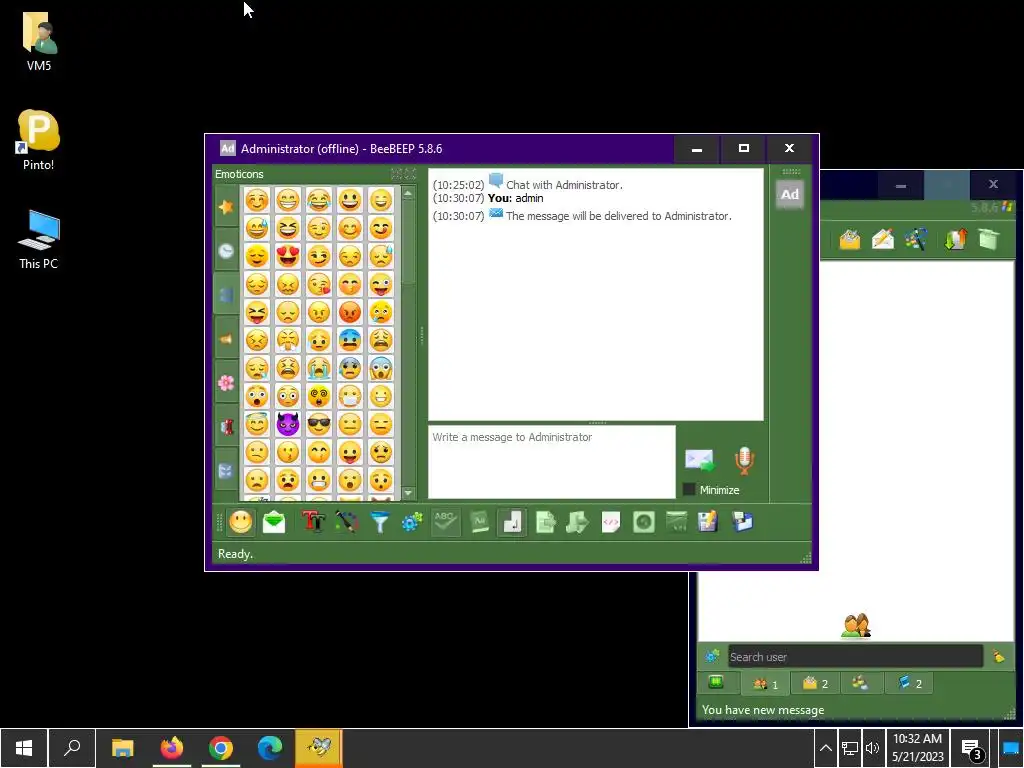Open notification center with 3 badge
The height and width of the screenshot is (768, 1024).
click(x=972, y=749)
